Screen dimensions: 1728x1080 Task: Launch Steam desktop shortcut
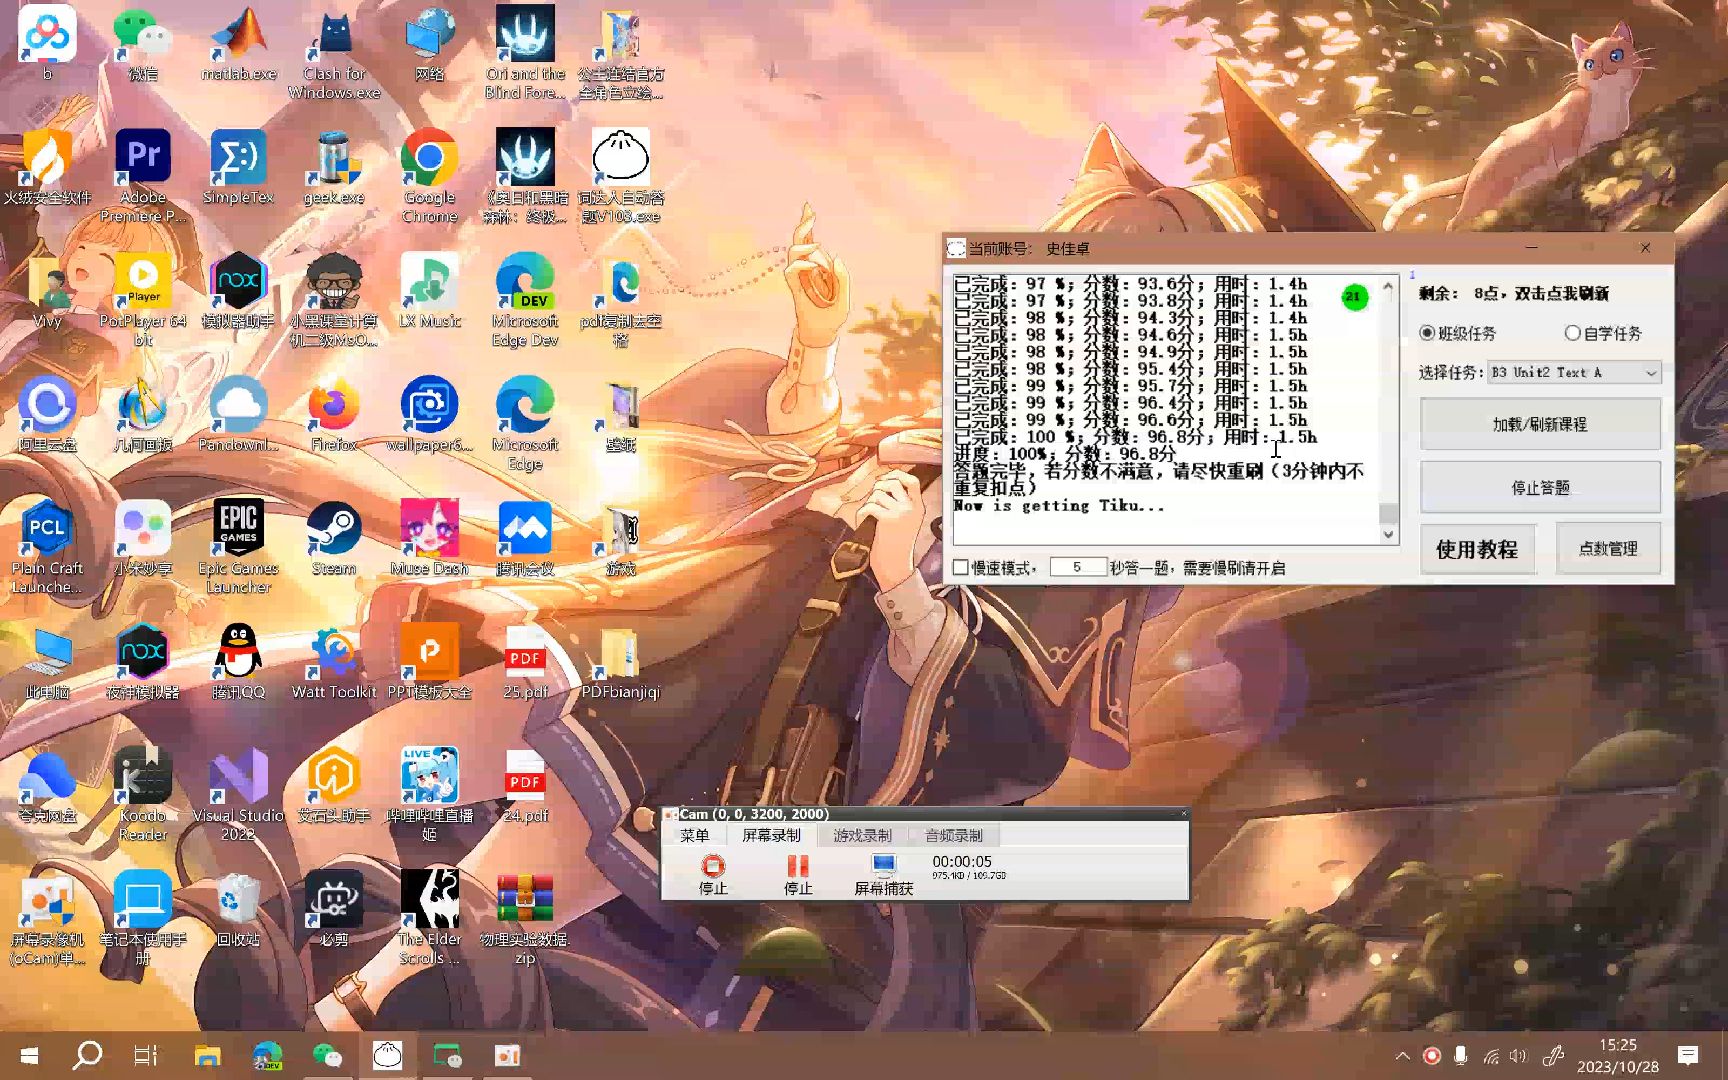pos(334,539)
